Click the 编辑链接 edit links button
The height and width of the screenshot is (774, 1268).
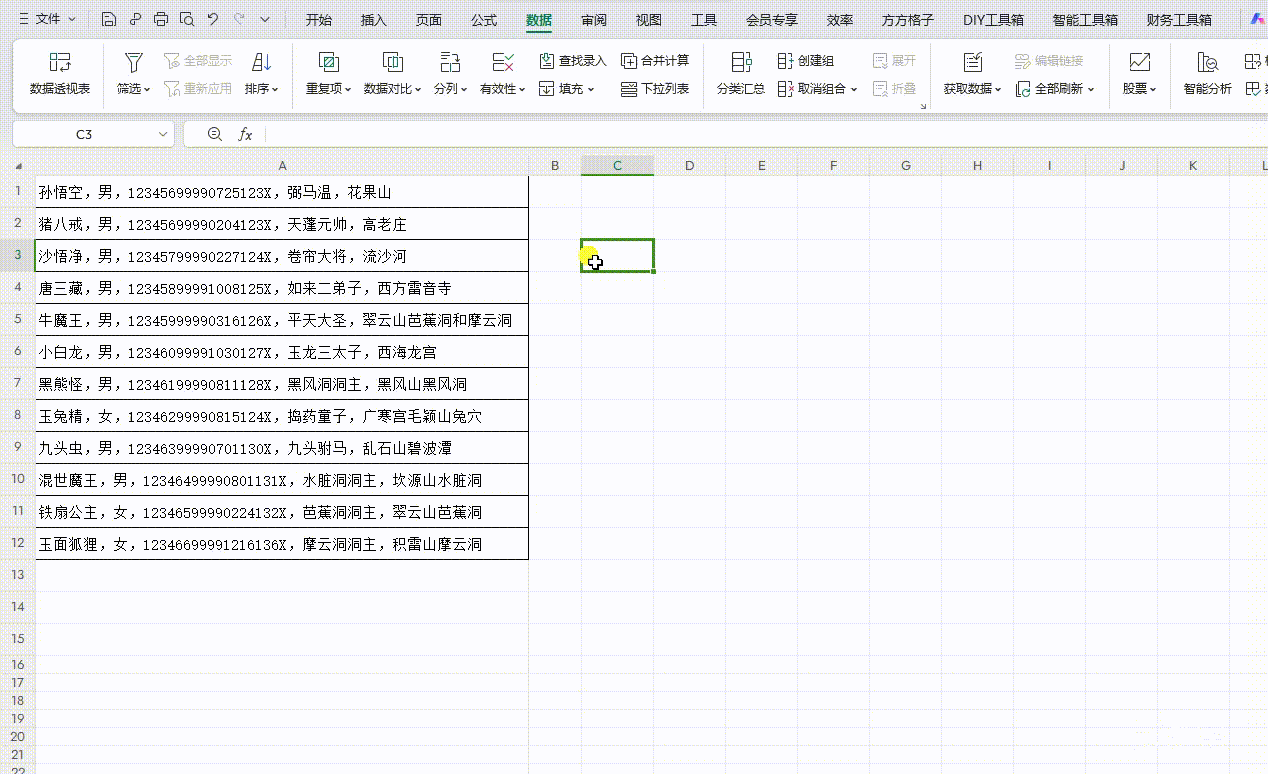[x=1049, y=61]
